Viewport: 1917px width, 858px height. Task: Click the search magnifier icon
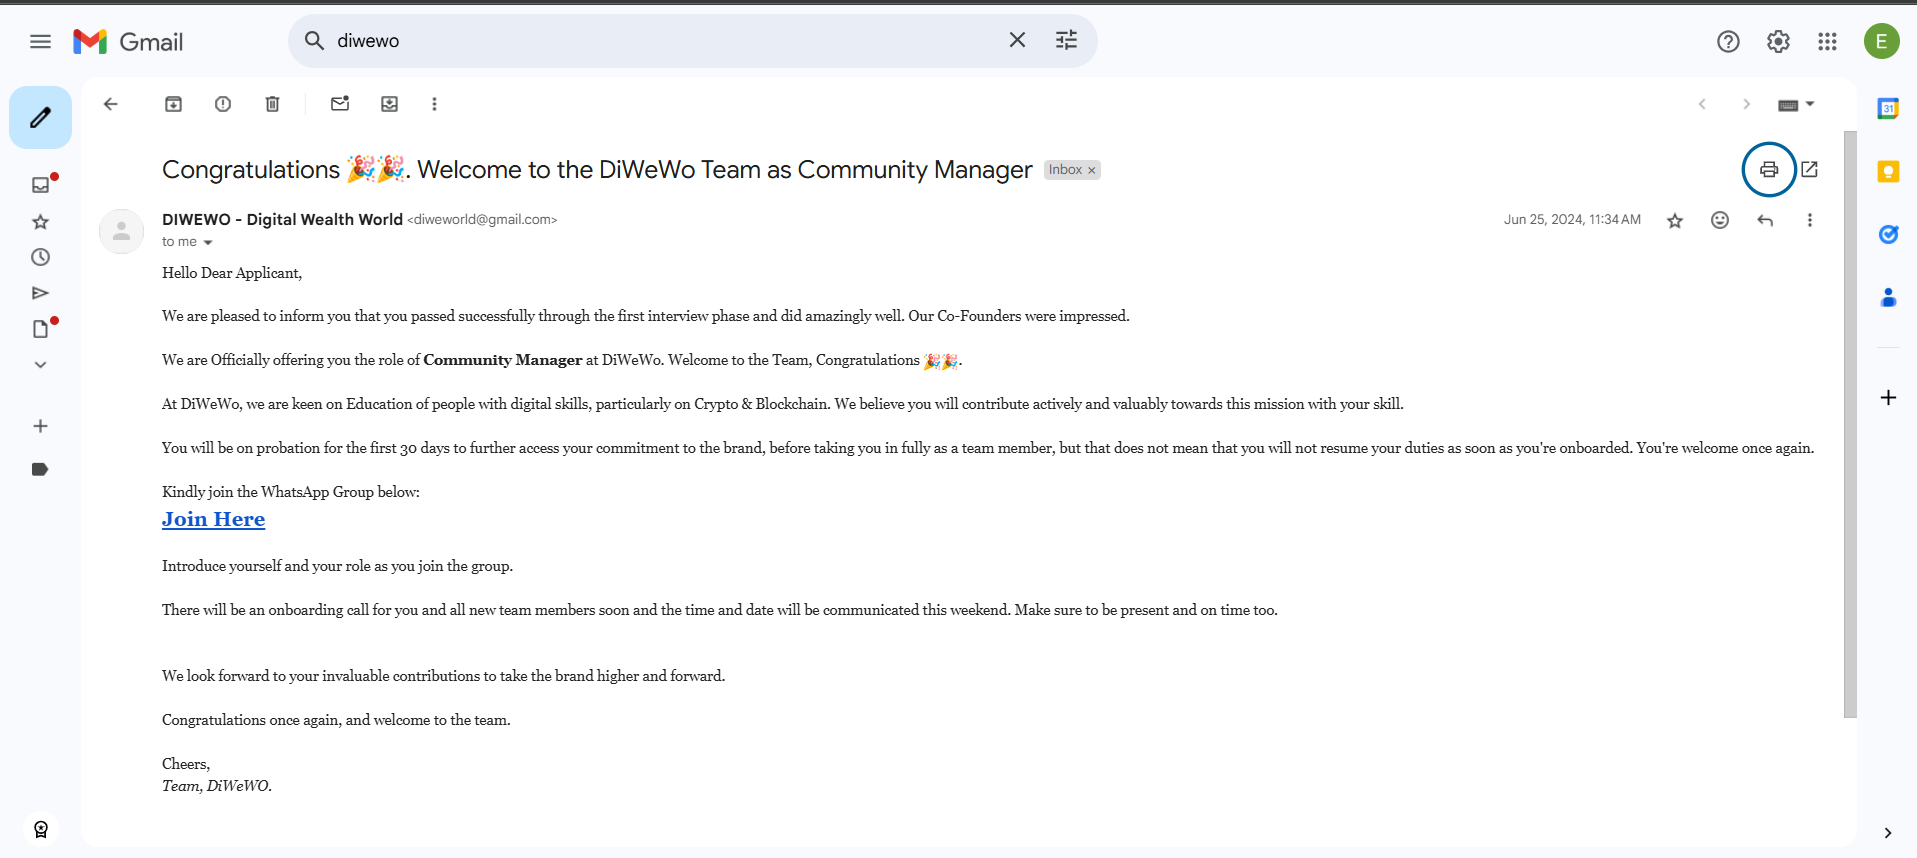(314, 40)
